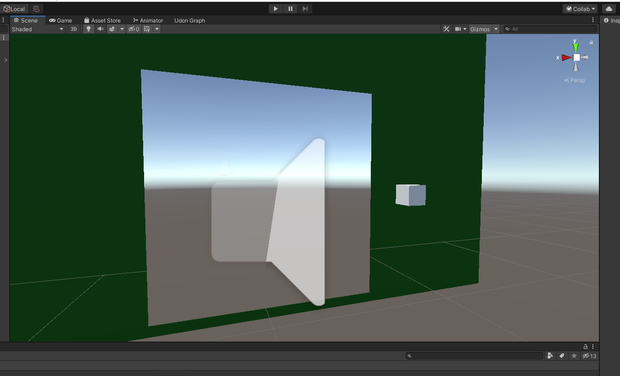
Task: Open the component editor tools icon
Action: [x=446, y=29]
